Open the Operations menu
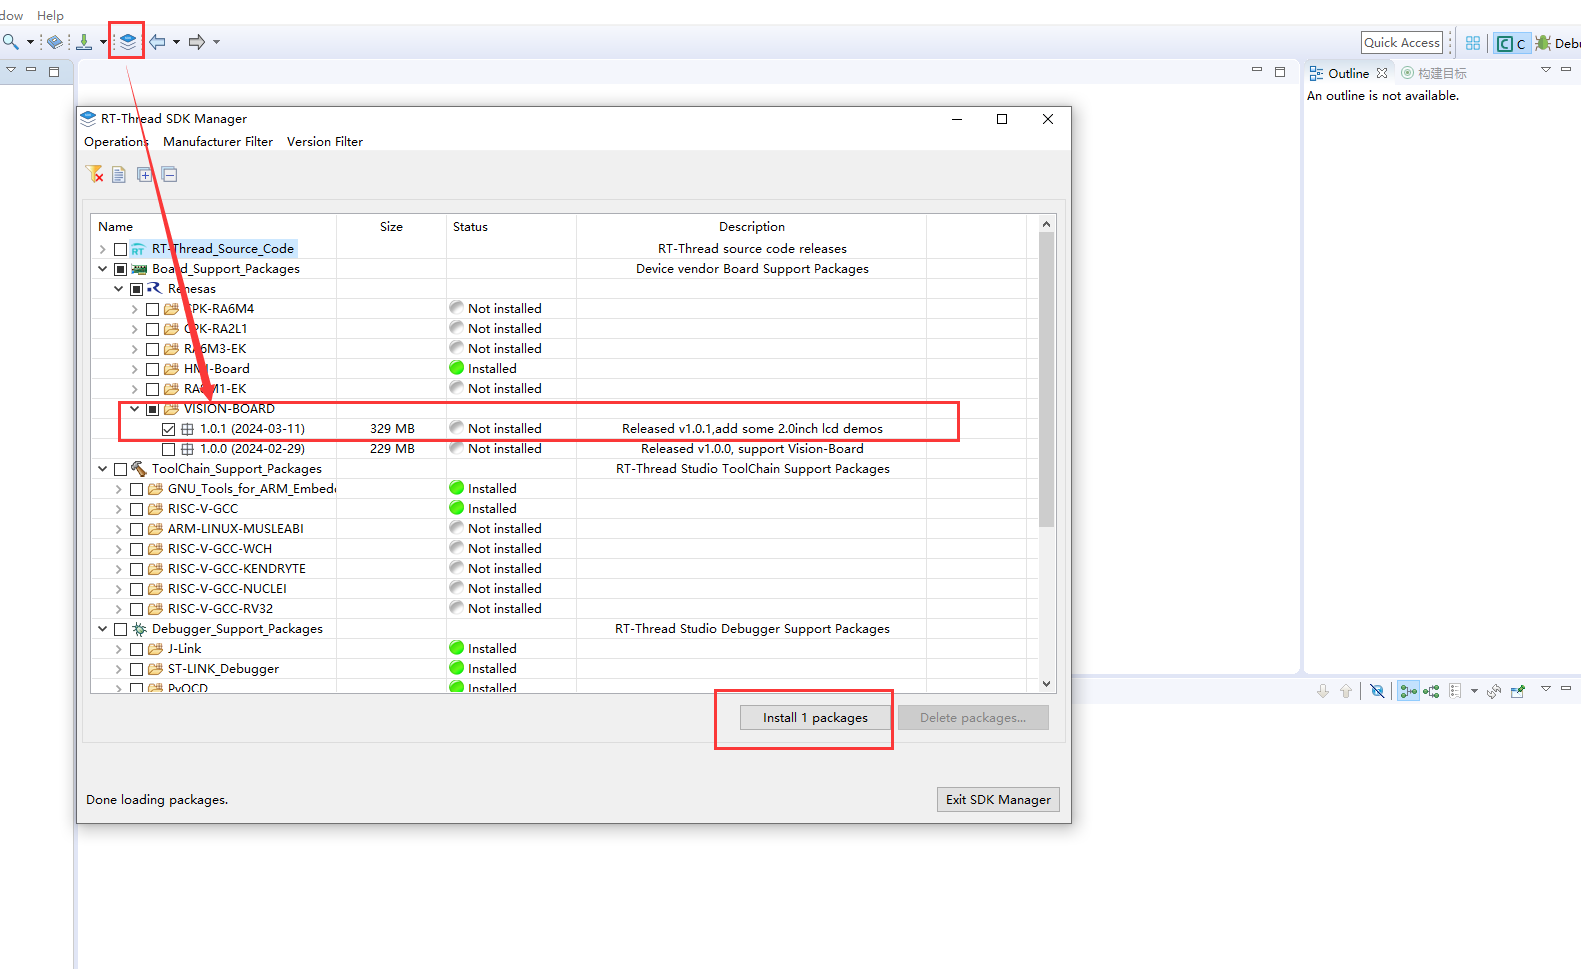The height and width of the screenshot is (969, 1581). coord(116,142)
